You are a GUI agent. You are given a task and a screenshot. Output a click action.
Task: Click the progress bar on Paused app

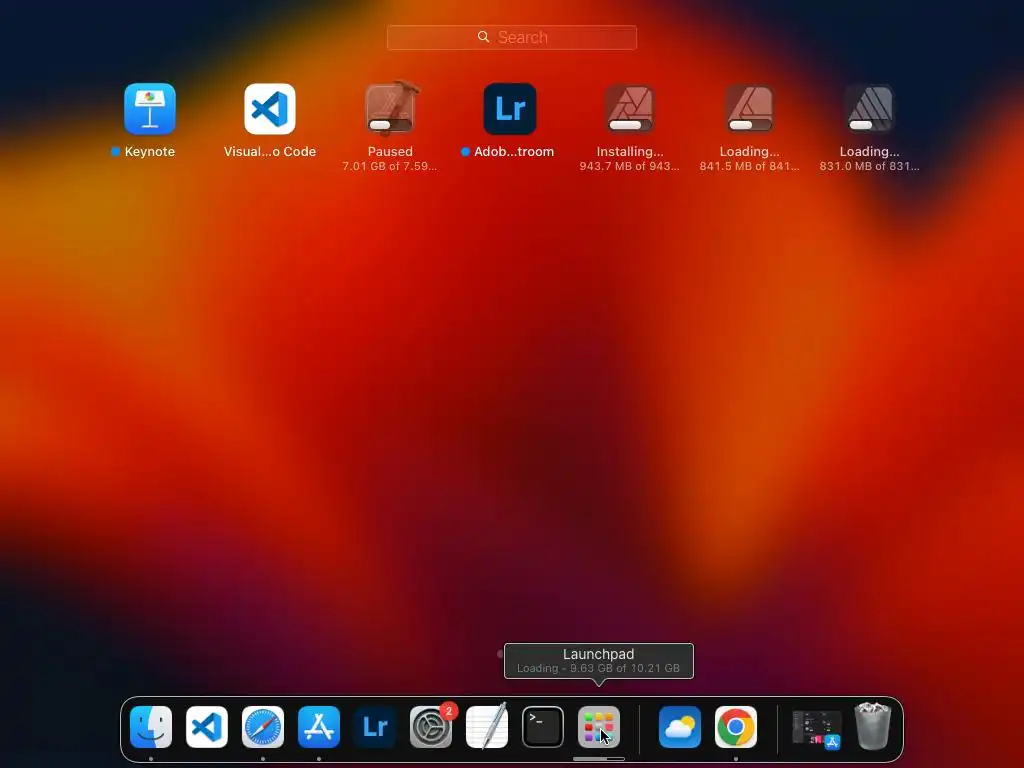[x=390, y=125]
